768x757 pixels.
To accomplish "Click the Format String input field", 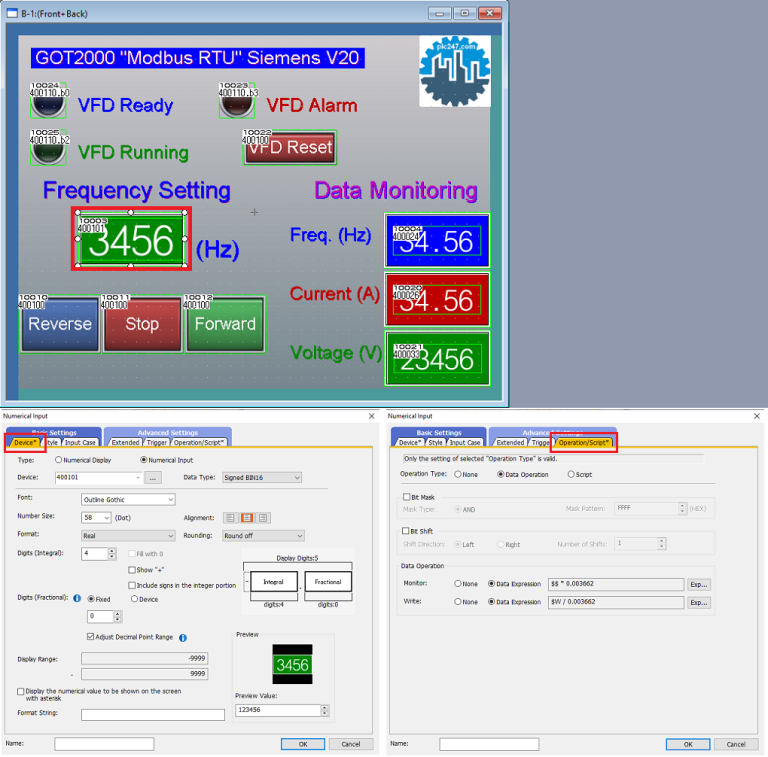I will tap(152, 715).
